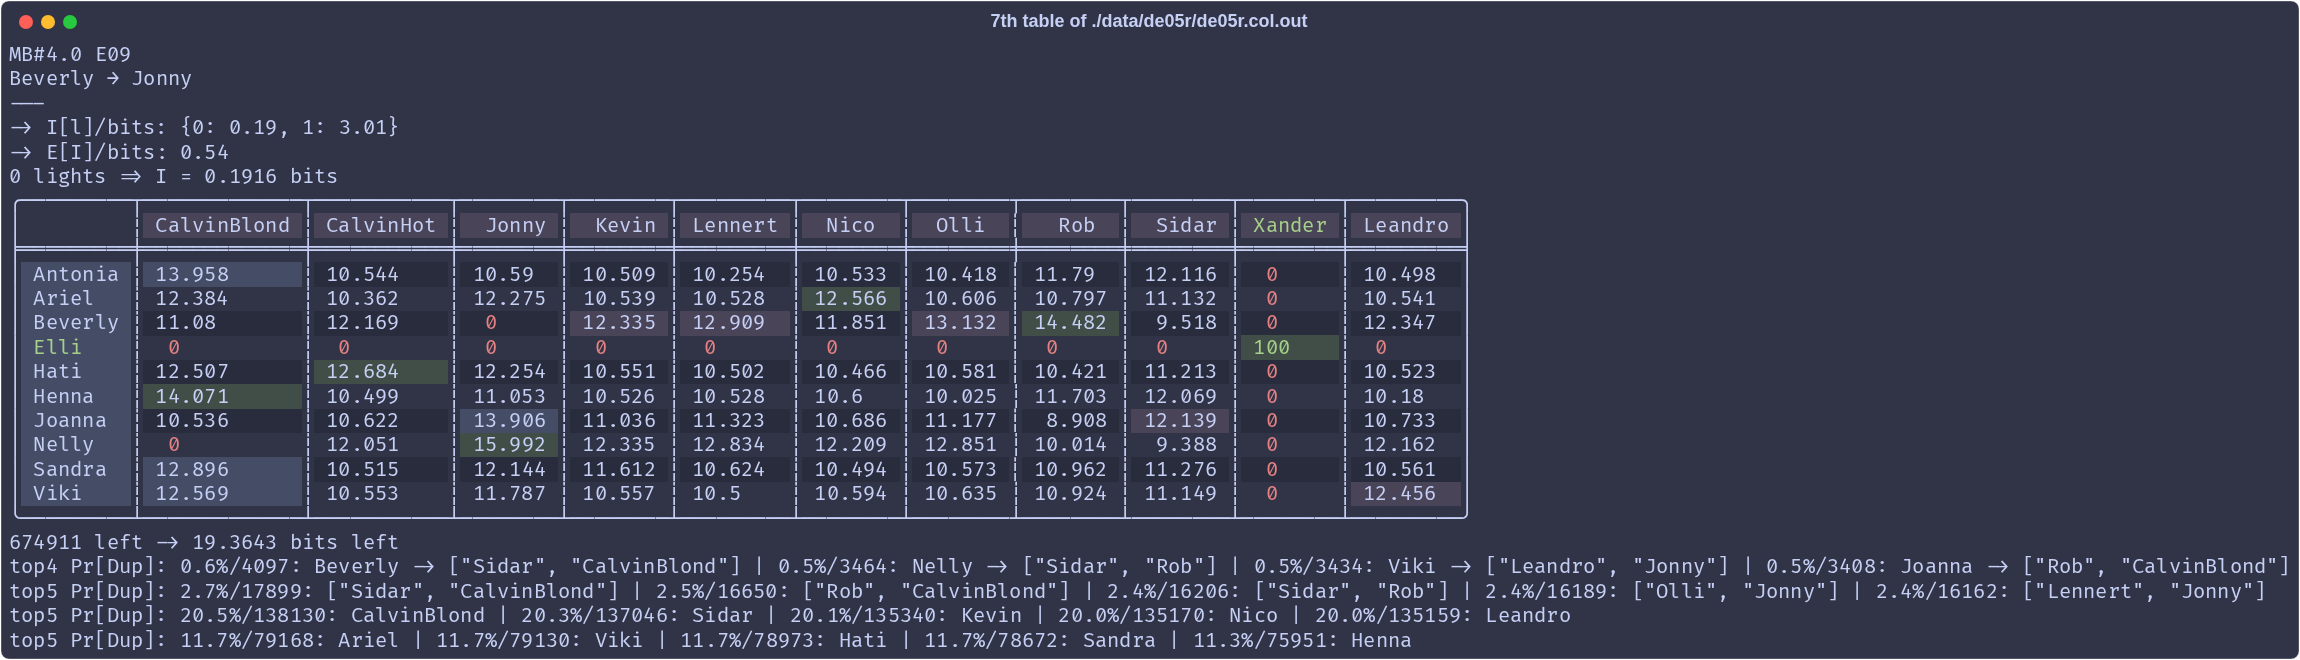
Task: Click the 12.139 cell for Joanna
Action: click(1180, 420)
